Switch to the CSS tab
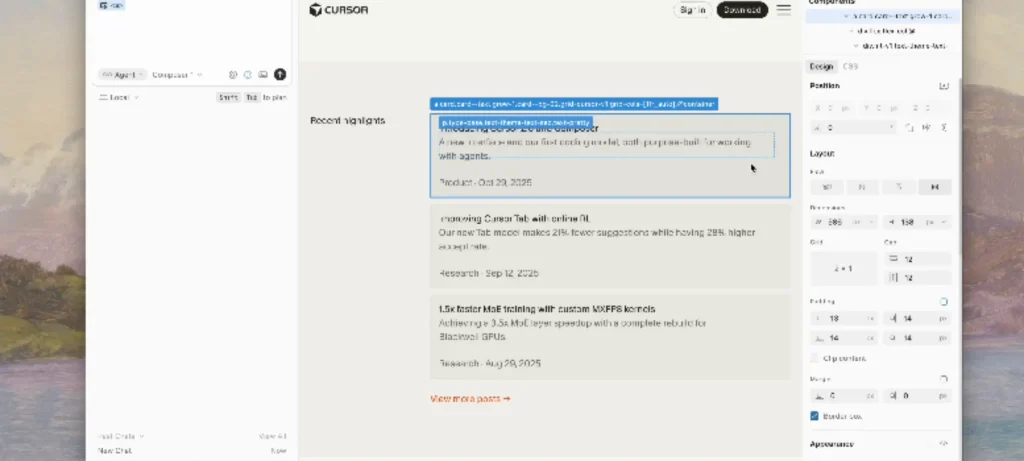 coord(850,66)
